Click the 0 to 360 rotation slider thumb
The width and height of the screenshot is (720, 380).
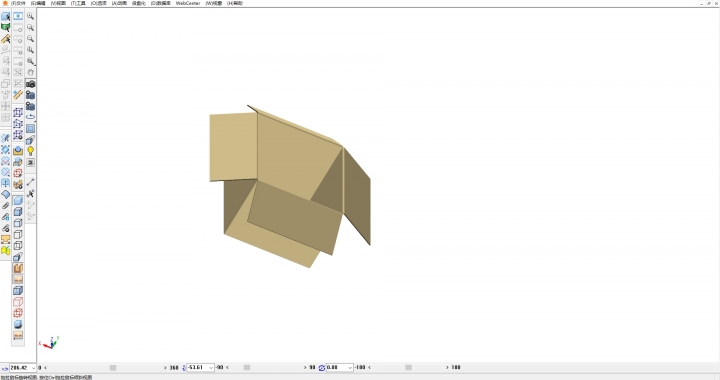[x=113, y=368]
